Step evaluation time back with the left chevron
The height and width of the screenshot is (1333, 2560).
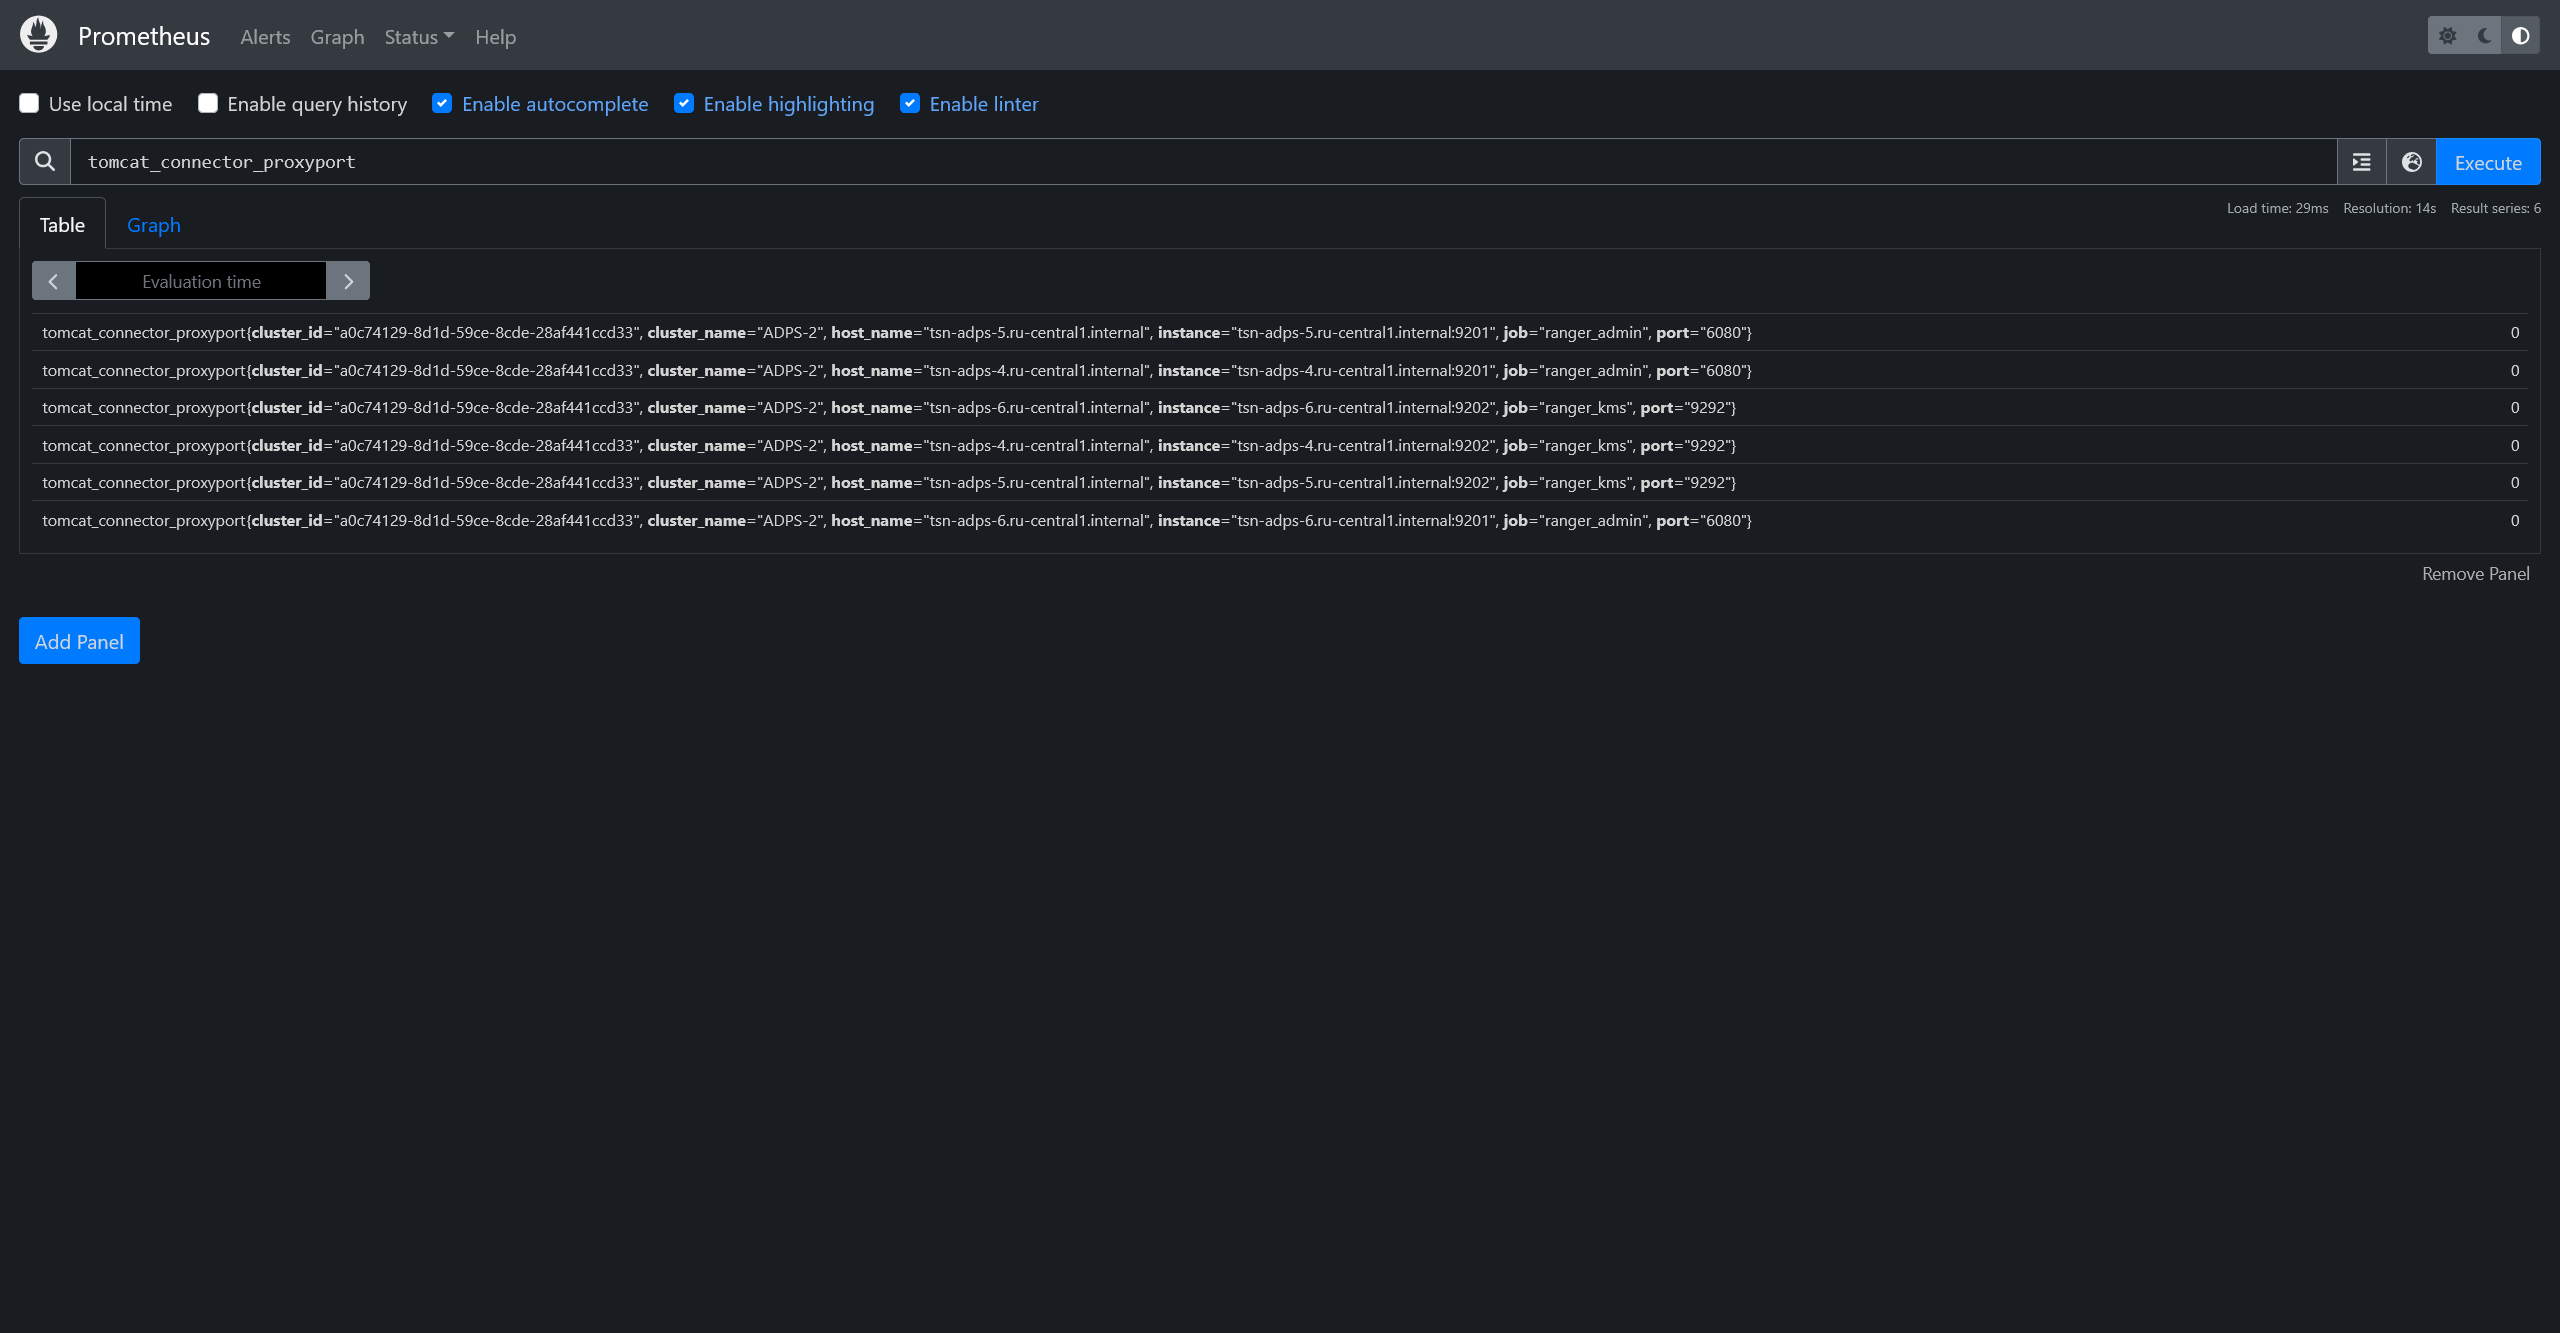click(x=53, y=280)
